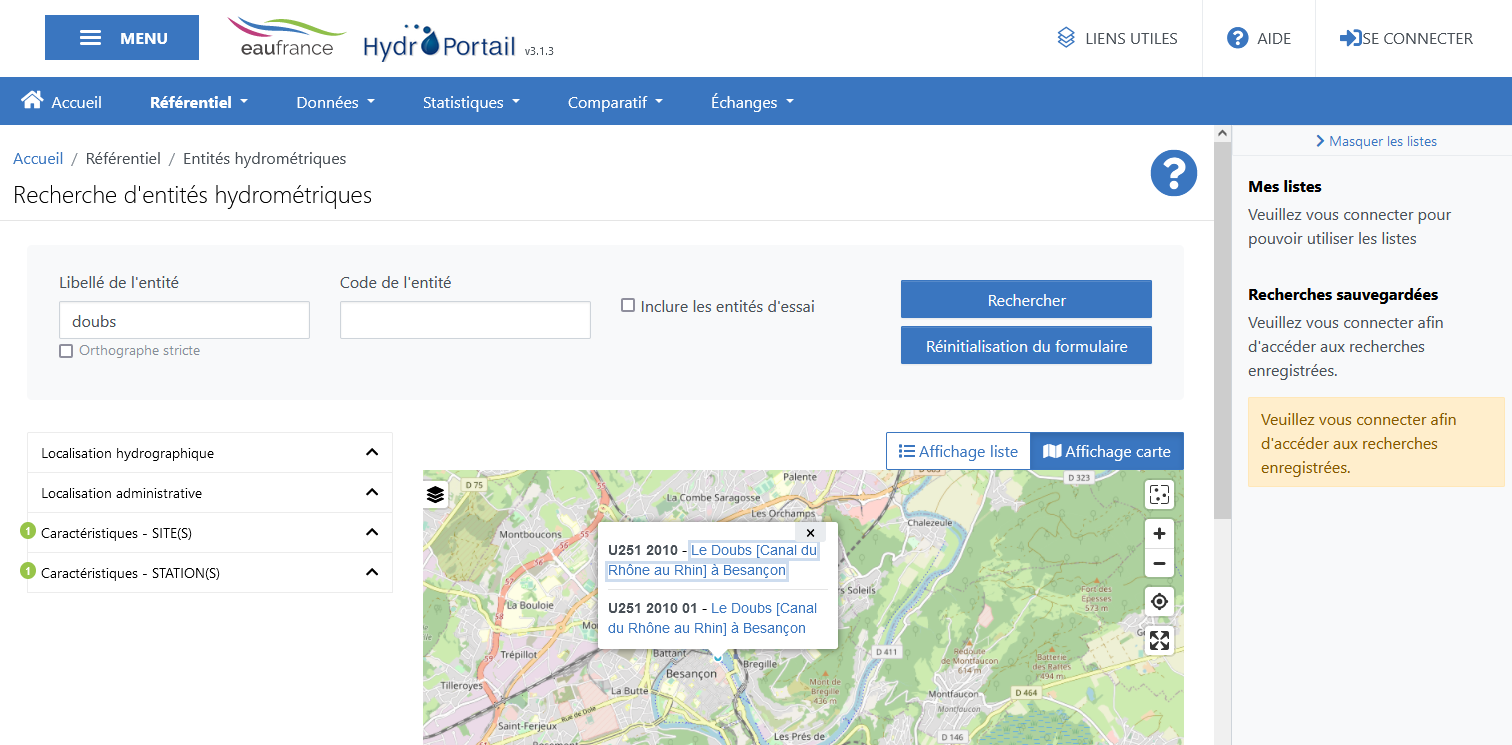
Task: Open the main MENU button
Action: pos(122,38)
